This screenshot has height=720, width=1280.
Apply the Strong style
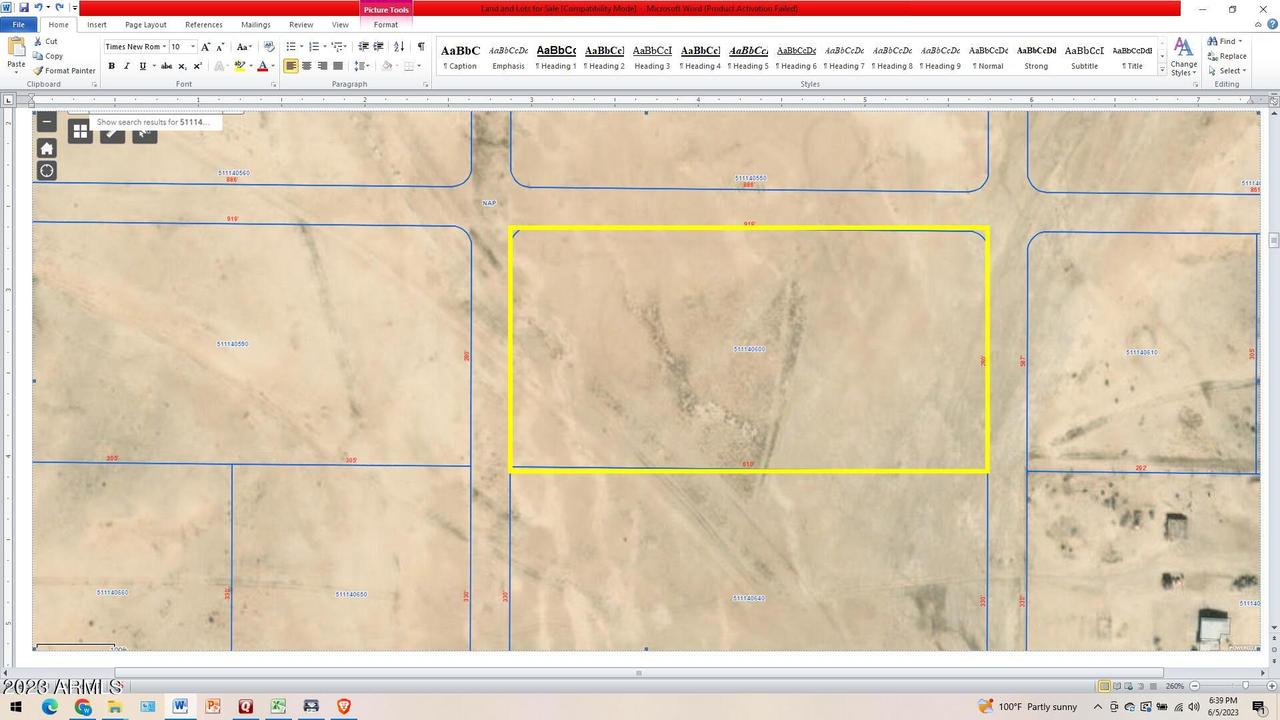pos(1036,57)
